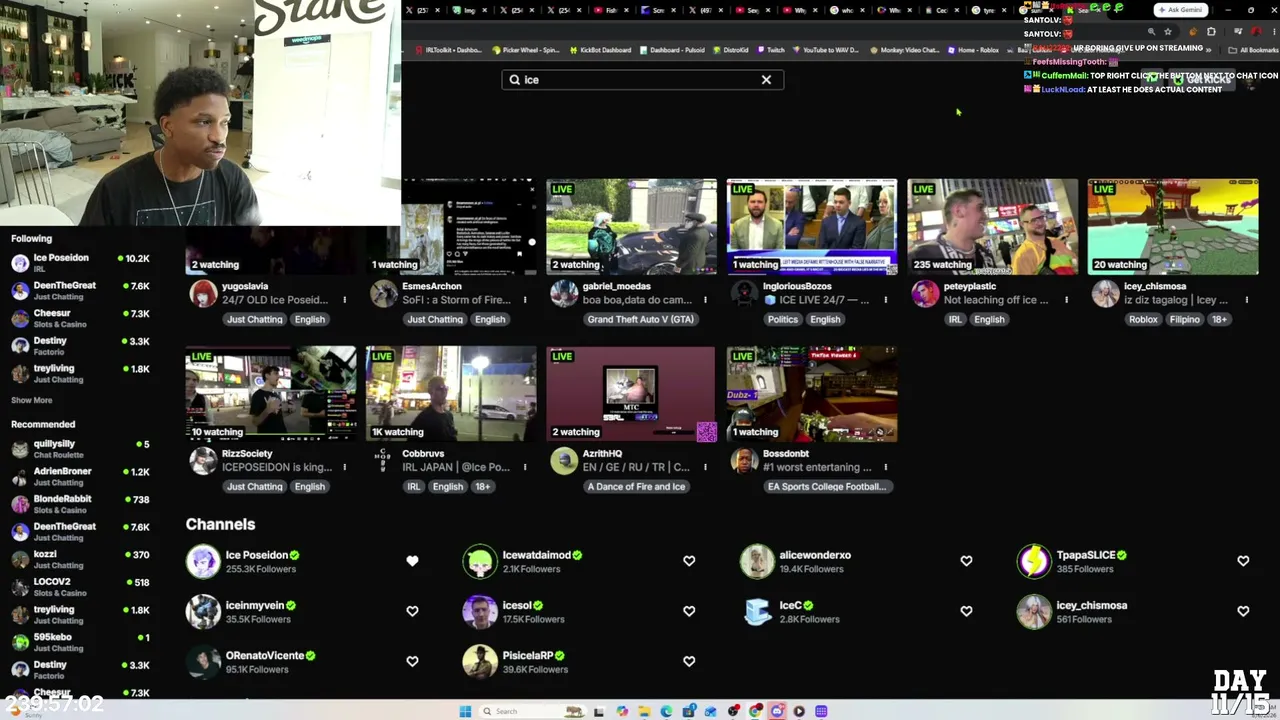This screenshot has height=720, width=1280.
Task: Open the three-dot menu for yugoslavia's stream
Action: point(344,300)
